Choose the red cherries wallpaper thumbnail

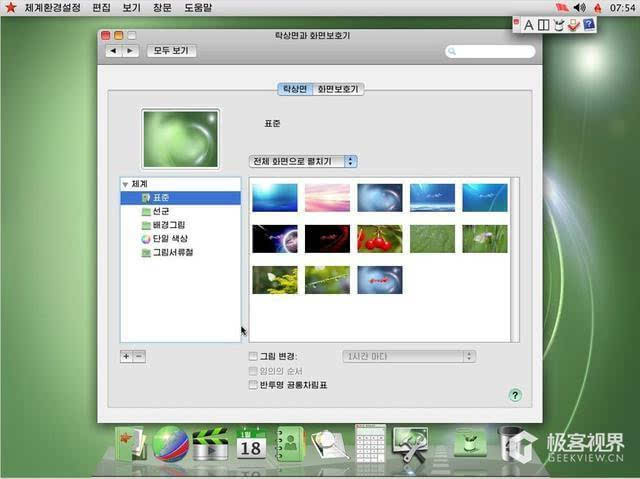point(380,238)
